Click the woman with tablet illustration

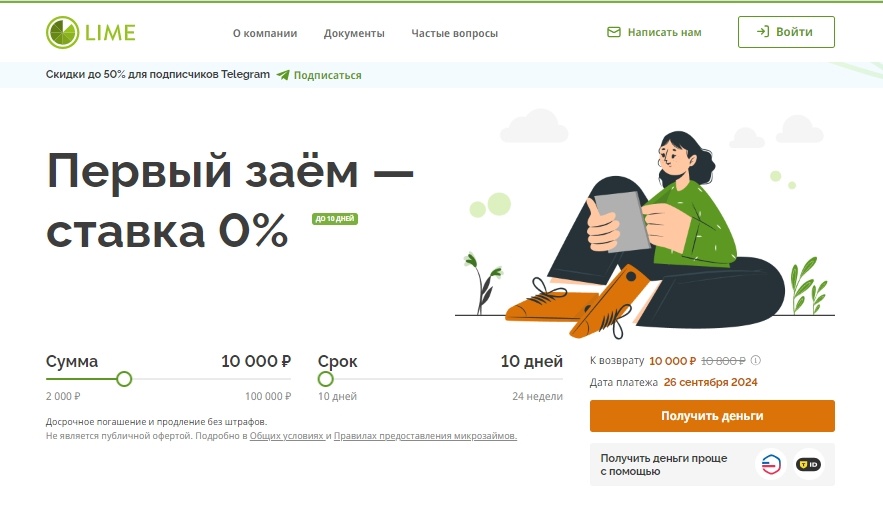[645, 234]
